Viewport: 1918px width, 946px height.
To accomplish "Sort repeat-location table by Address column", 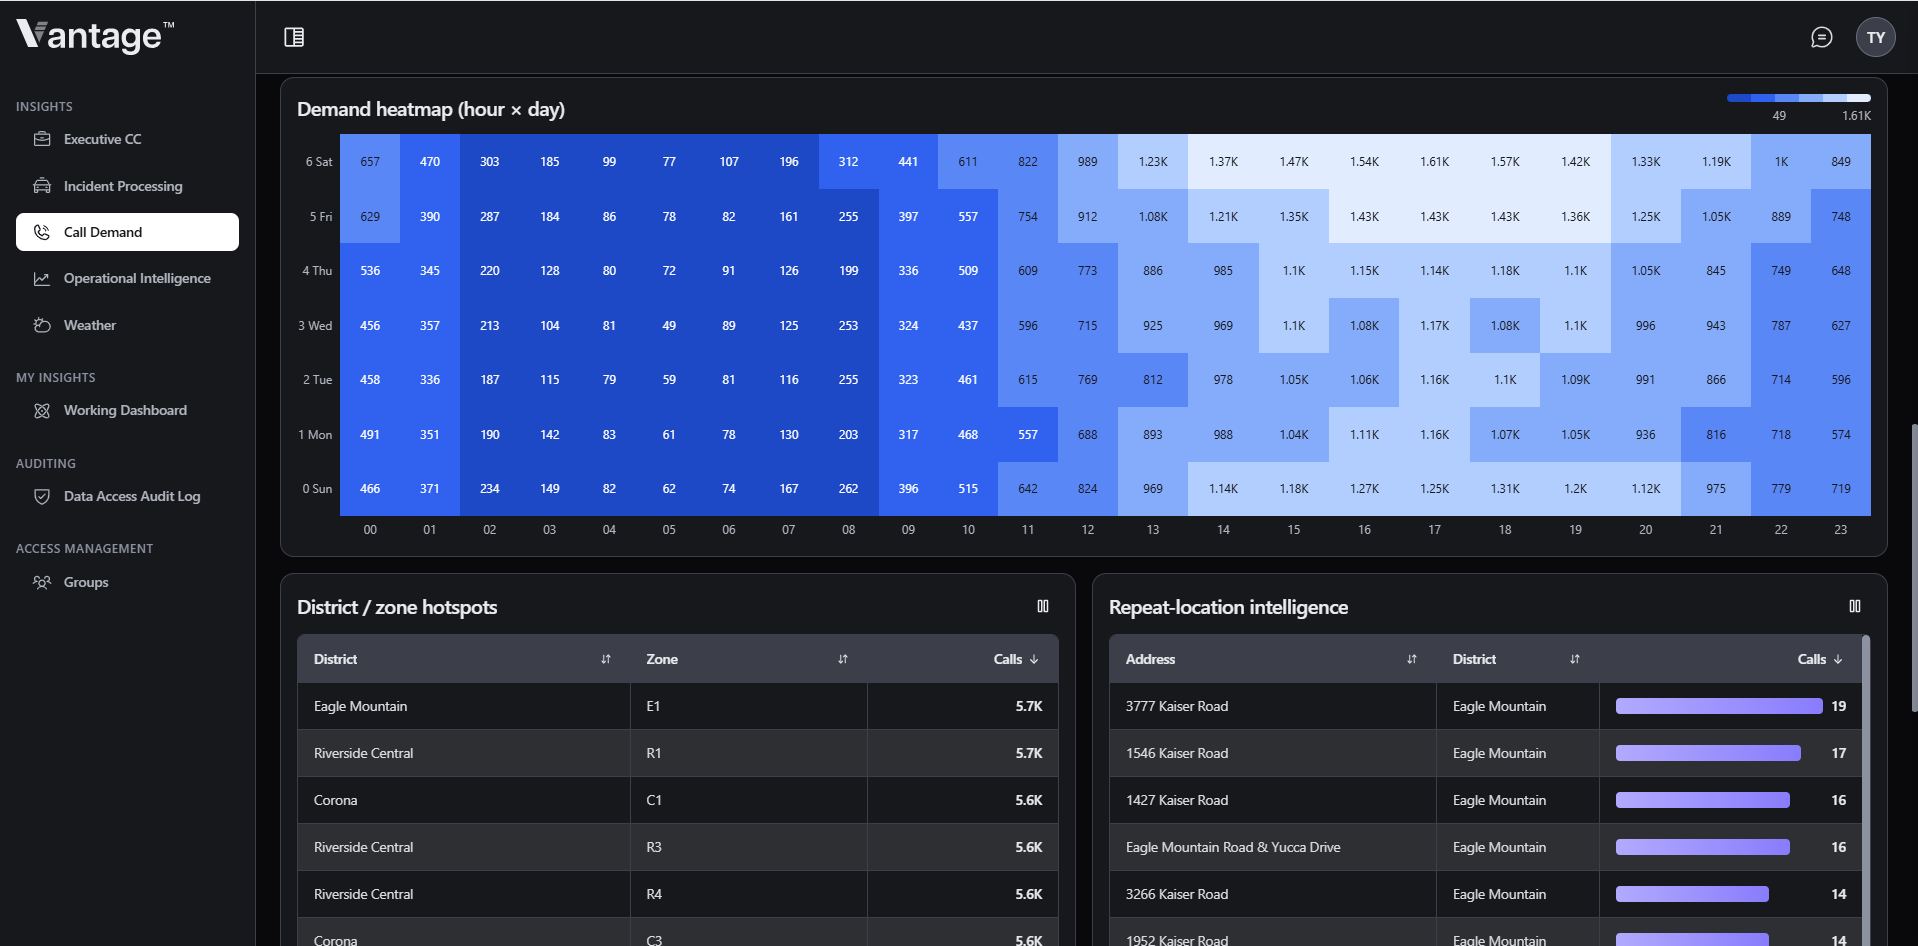I will coord(1412,659).
